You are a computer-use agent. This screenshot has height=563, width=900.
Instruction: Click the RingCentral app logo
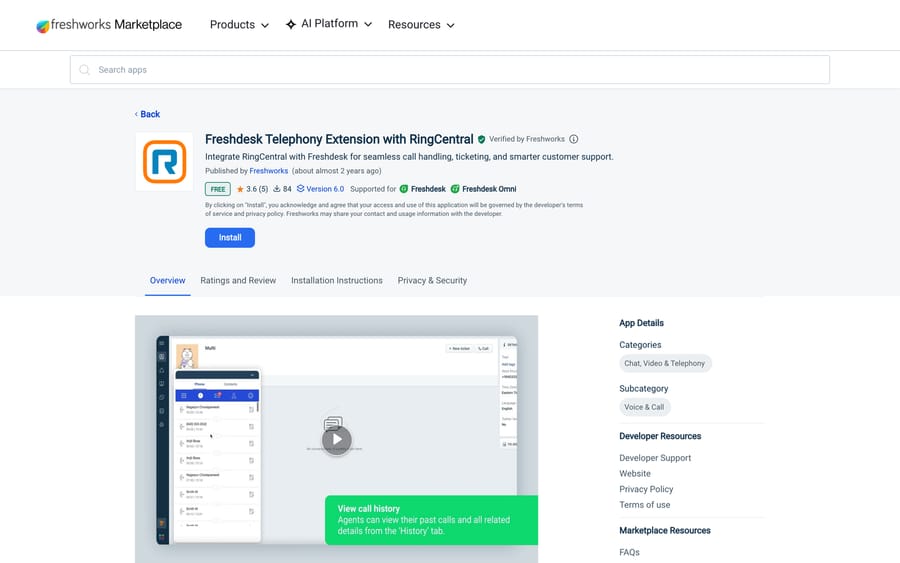pyautogui.click(x=165, y=162)
